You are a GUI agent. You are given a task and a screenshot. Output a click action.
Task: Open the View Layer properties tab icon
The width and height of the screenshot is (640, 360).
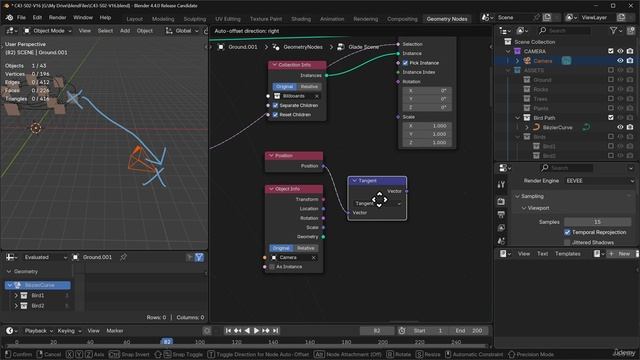[x=502, y=228]
